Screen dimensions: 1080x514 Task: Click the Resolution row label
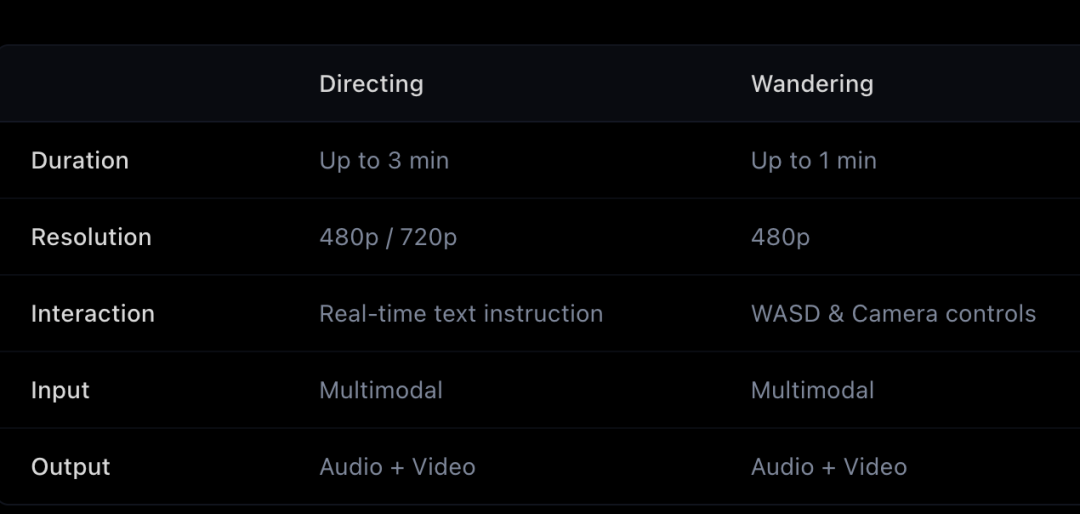(x=91, y=237)
